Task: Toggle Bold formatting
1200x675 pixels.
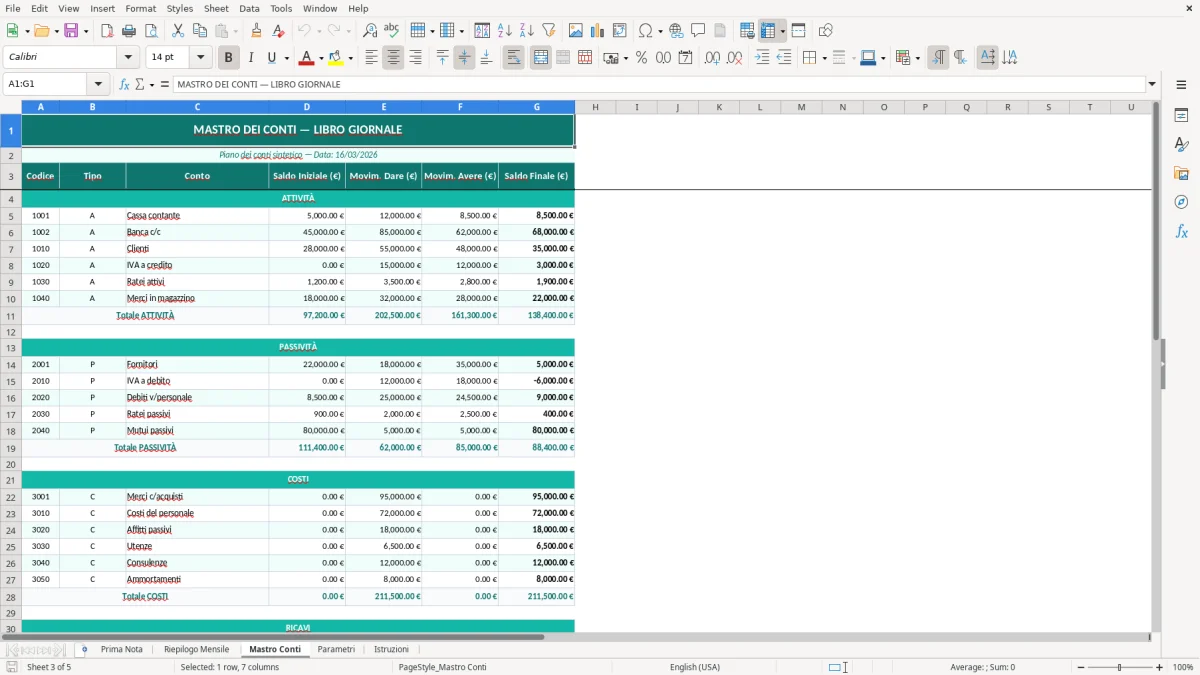Action: pos(228,58)
